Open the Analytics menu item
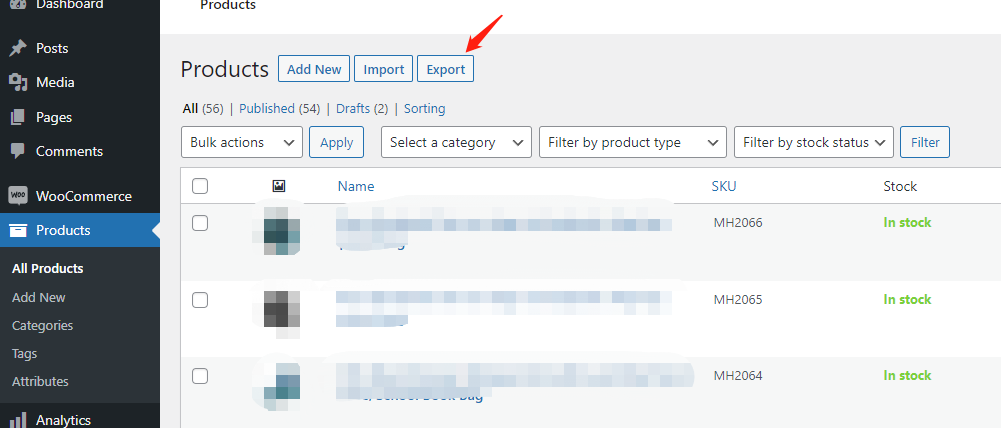Image resolution: width=1001 pixels, height=428 pixels. [63, 420]
